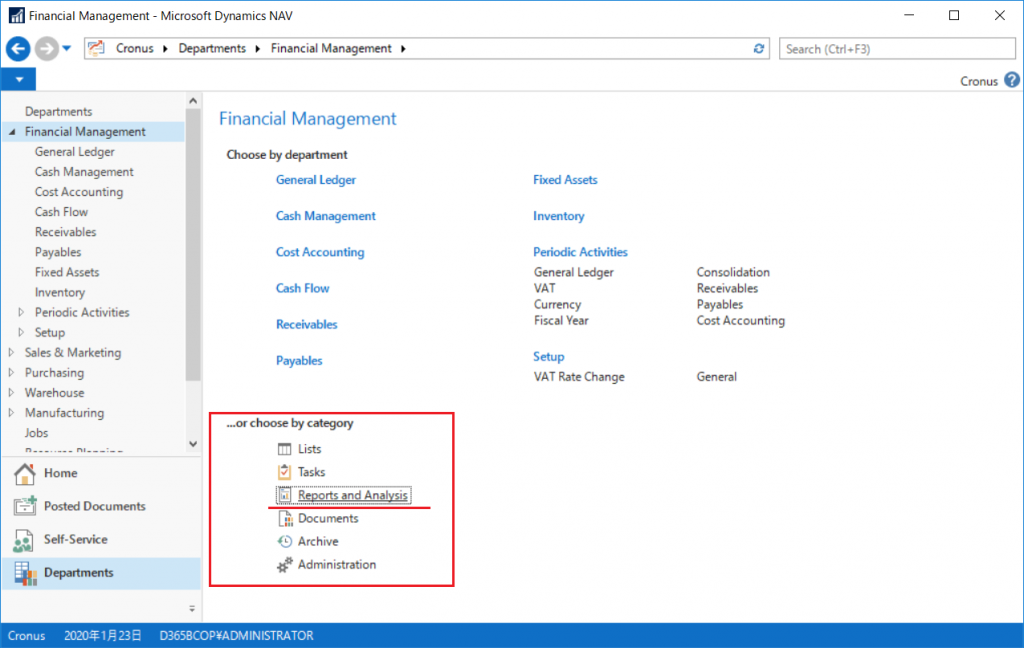Open breadcrumb arrow after Departments
1024x648 pixels.
(258, 49)
